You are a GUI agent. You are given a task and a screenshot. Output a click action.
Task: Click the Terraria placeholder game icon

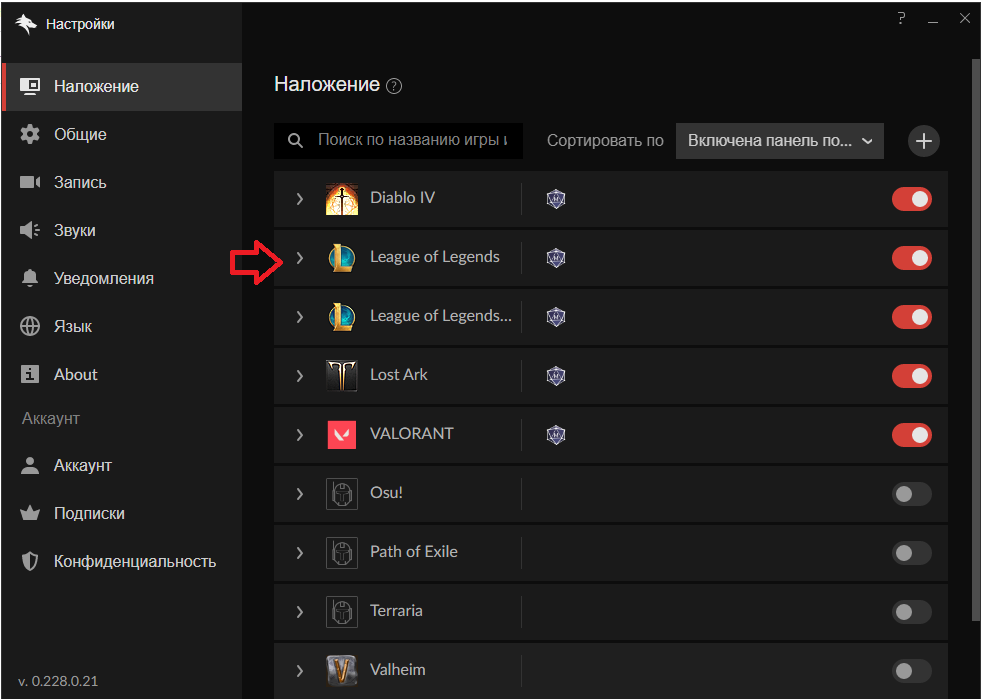[342, 611]
